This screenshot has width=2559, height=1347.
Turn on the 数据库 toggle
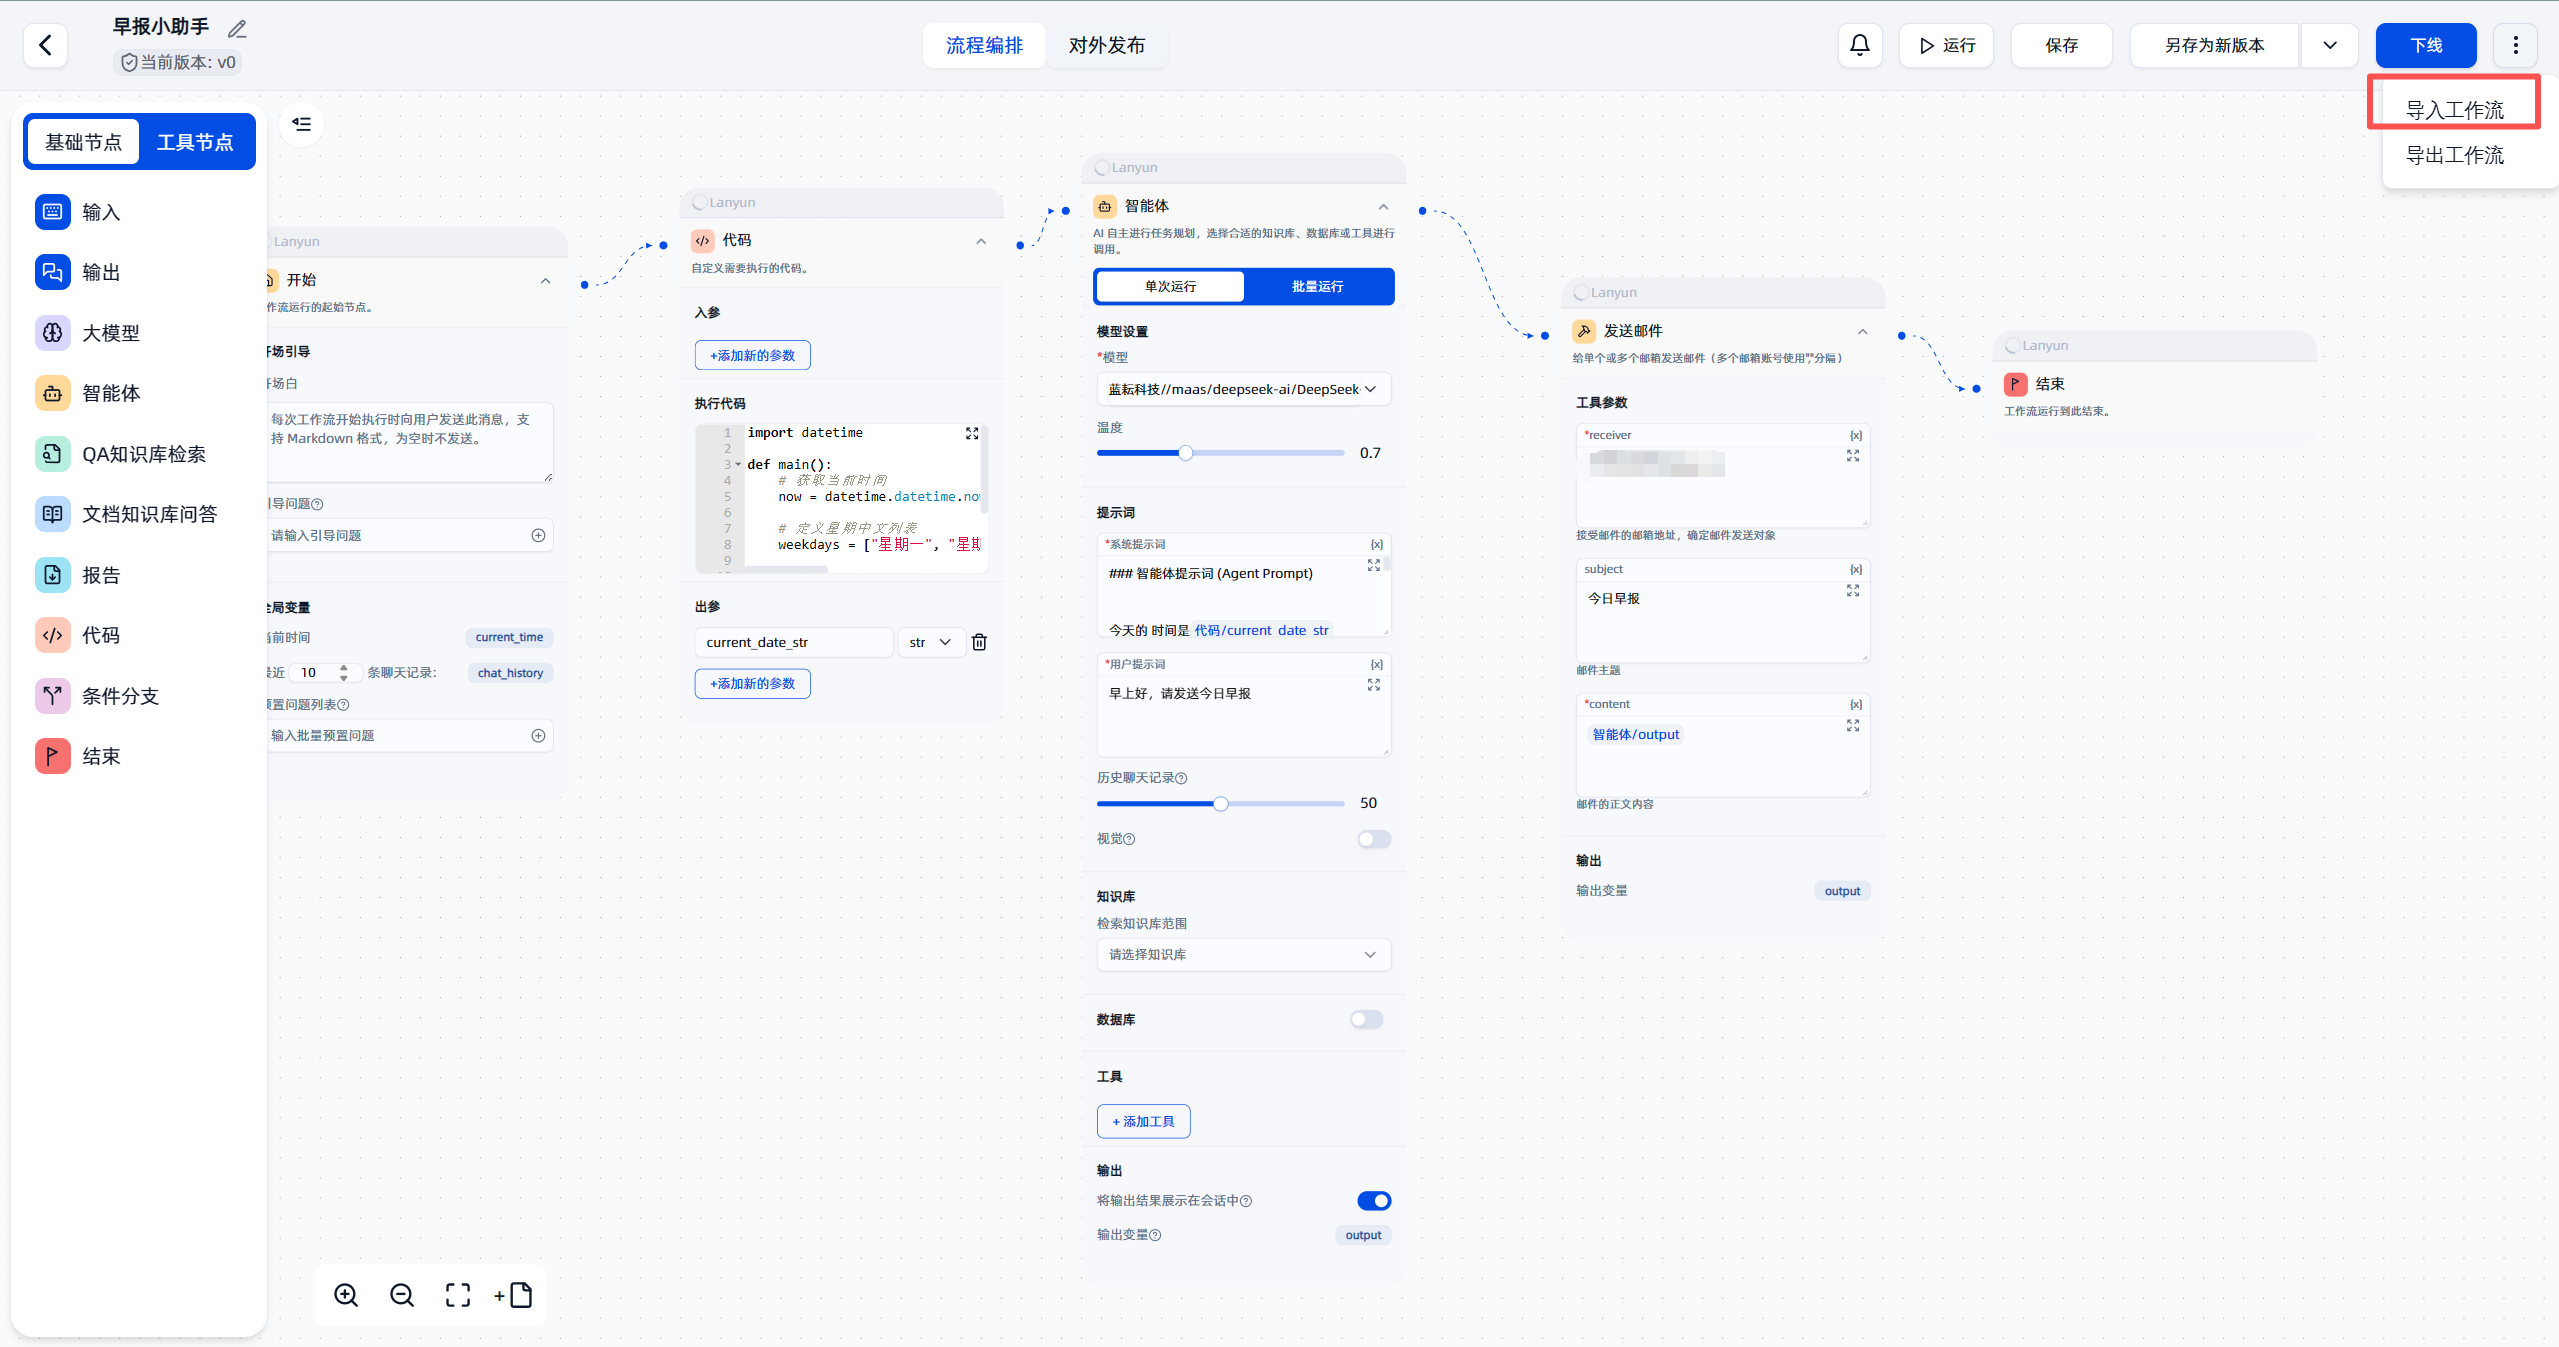pyautogui.click(x=1366, y=1019)
